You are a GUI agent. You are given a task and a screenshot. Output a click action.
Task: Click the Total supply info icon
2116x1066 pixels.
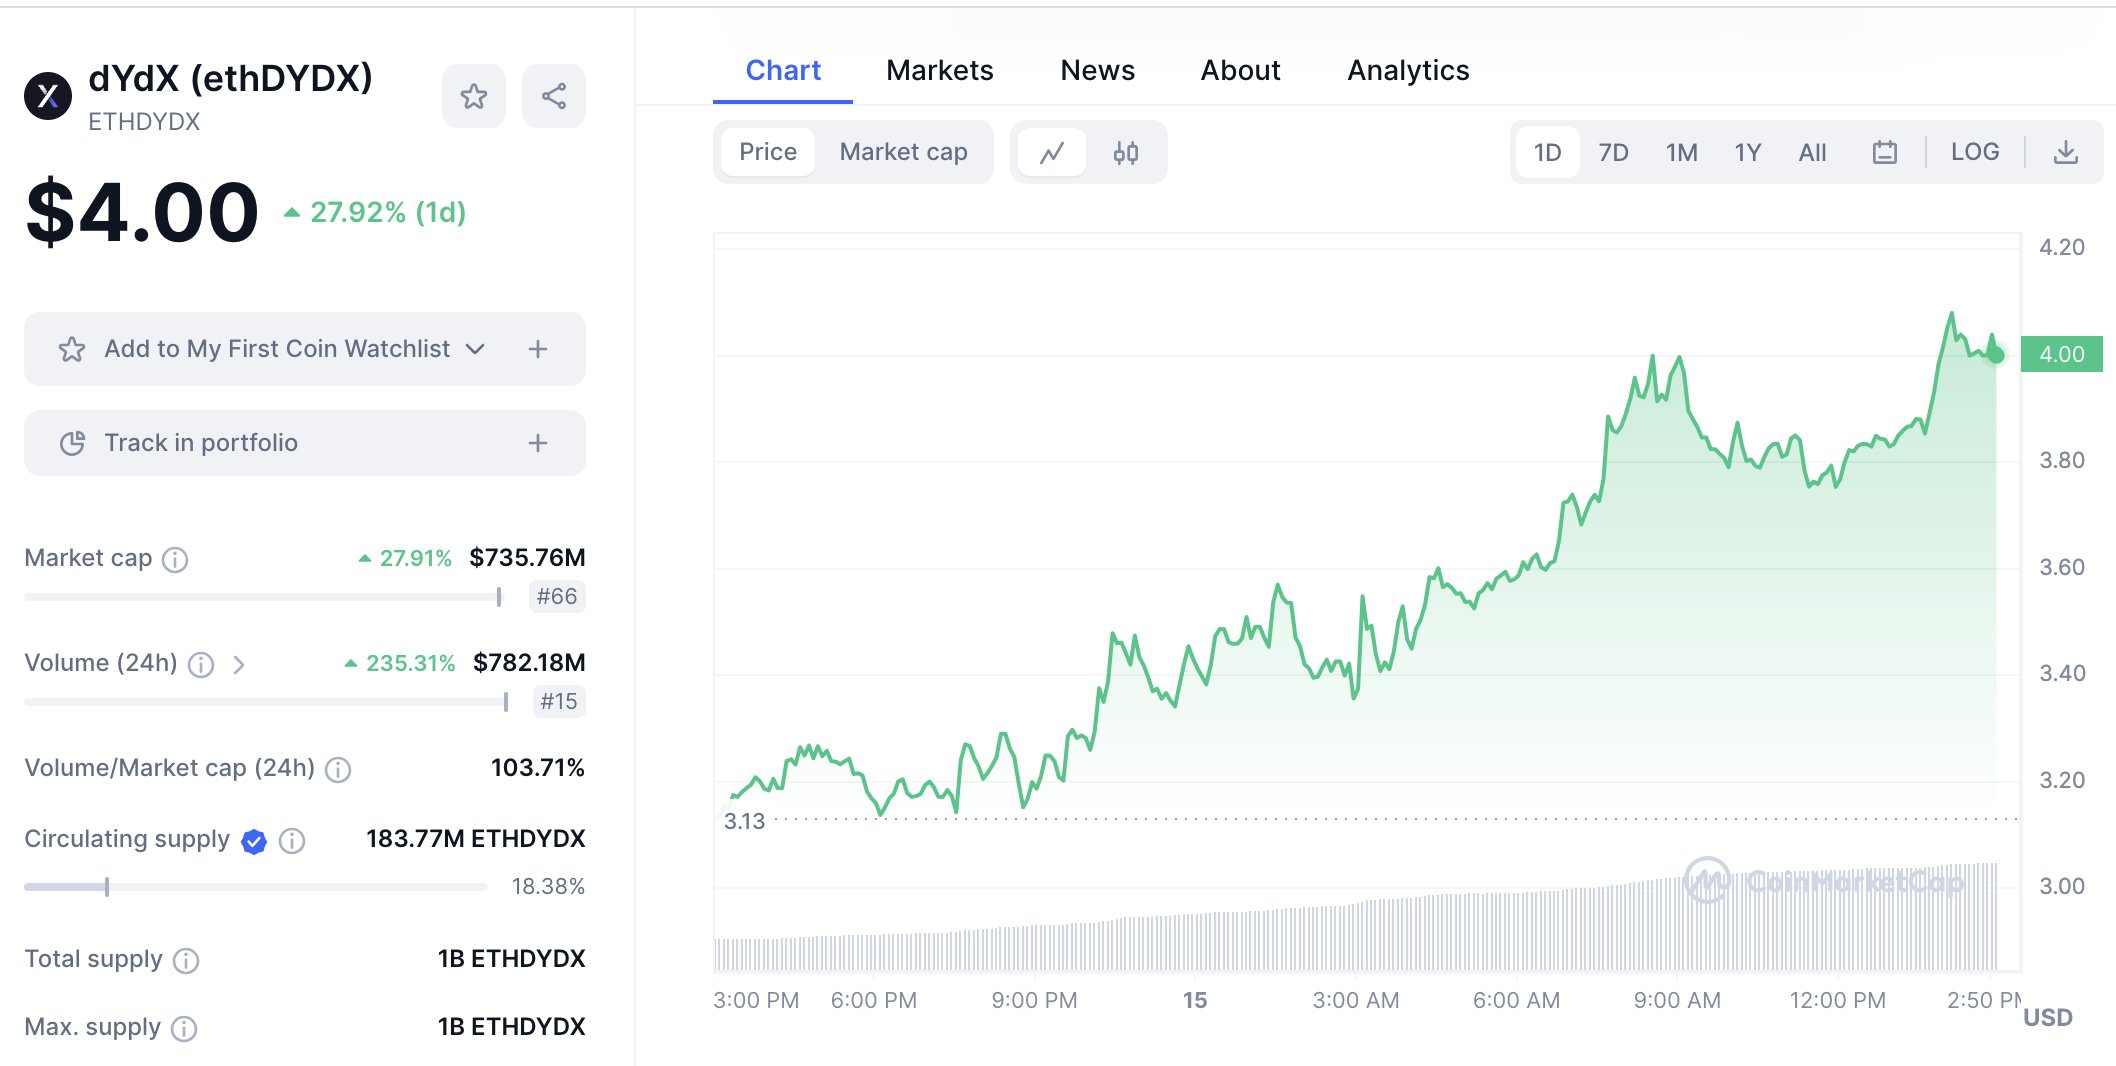(186, 960)
